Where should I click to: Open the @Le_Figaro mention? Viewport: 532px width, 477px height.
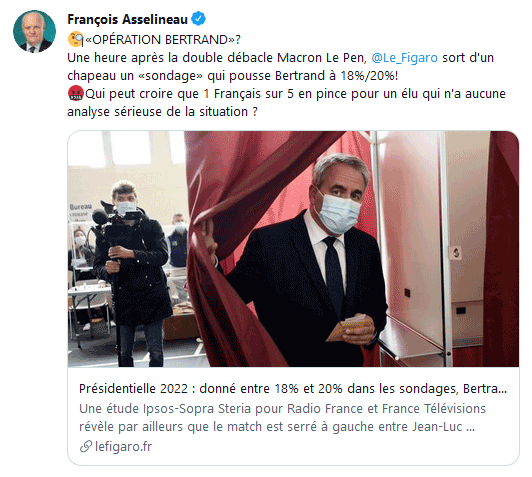pos(404,58)
